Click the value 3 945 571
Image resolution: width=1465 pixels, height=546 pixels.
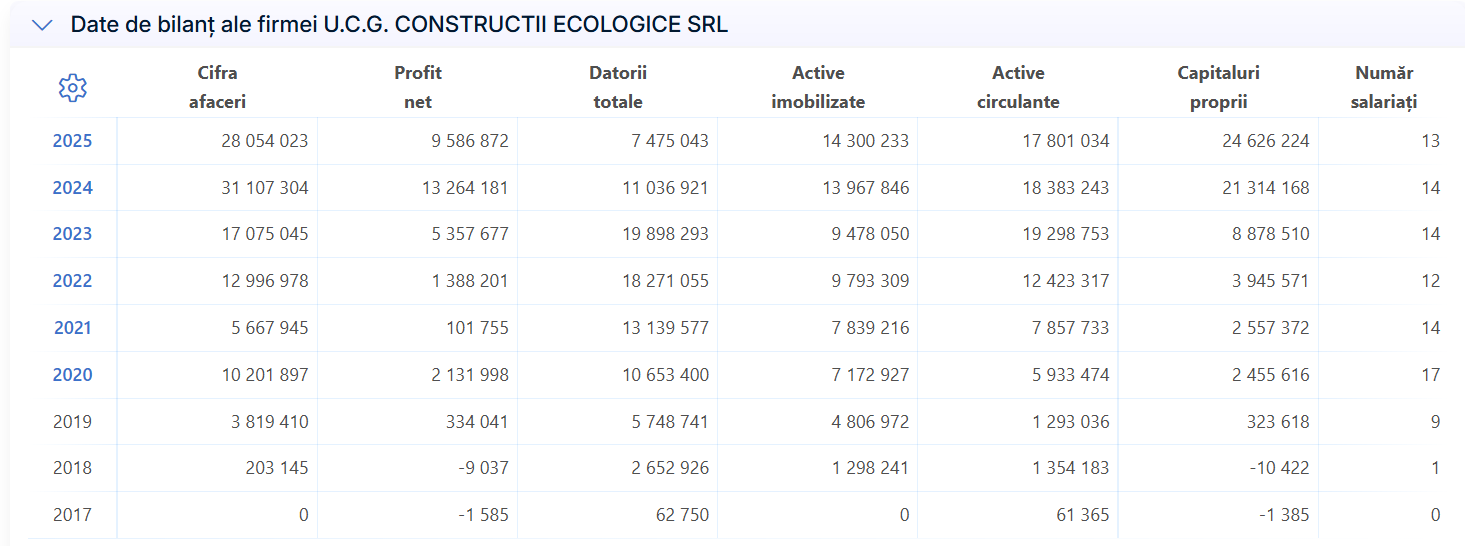click(1271, 281)
